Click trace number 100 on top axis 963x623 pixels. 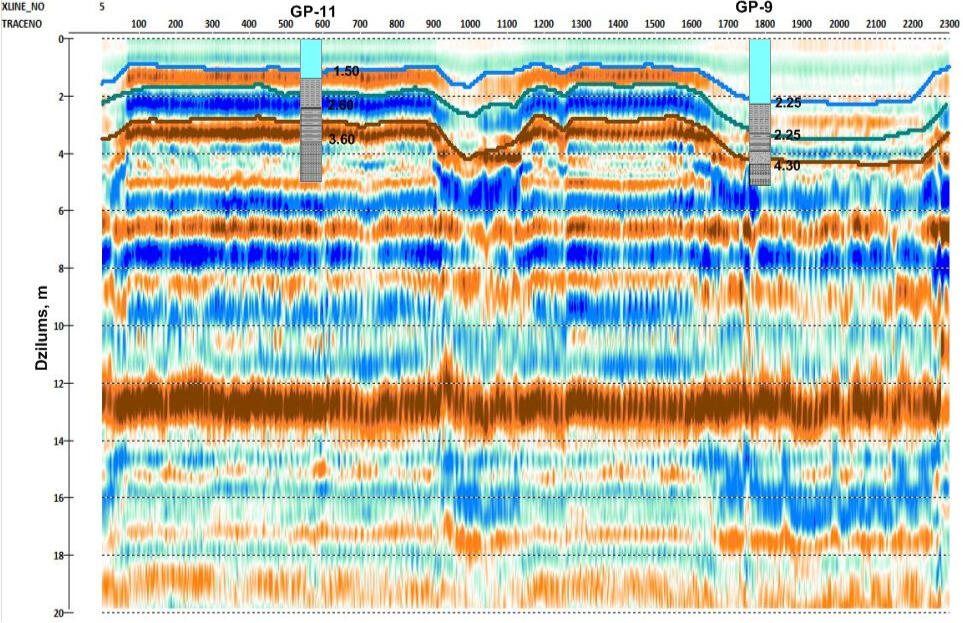click(x=138, y=23)
